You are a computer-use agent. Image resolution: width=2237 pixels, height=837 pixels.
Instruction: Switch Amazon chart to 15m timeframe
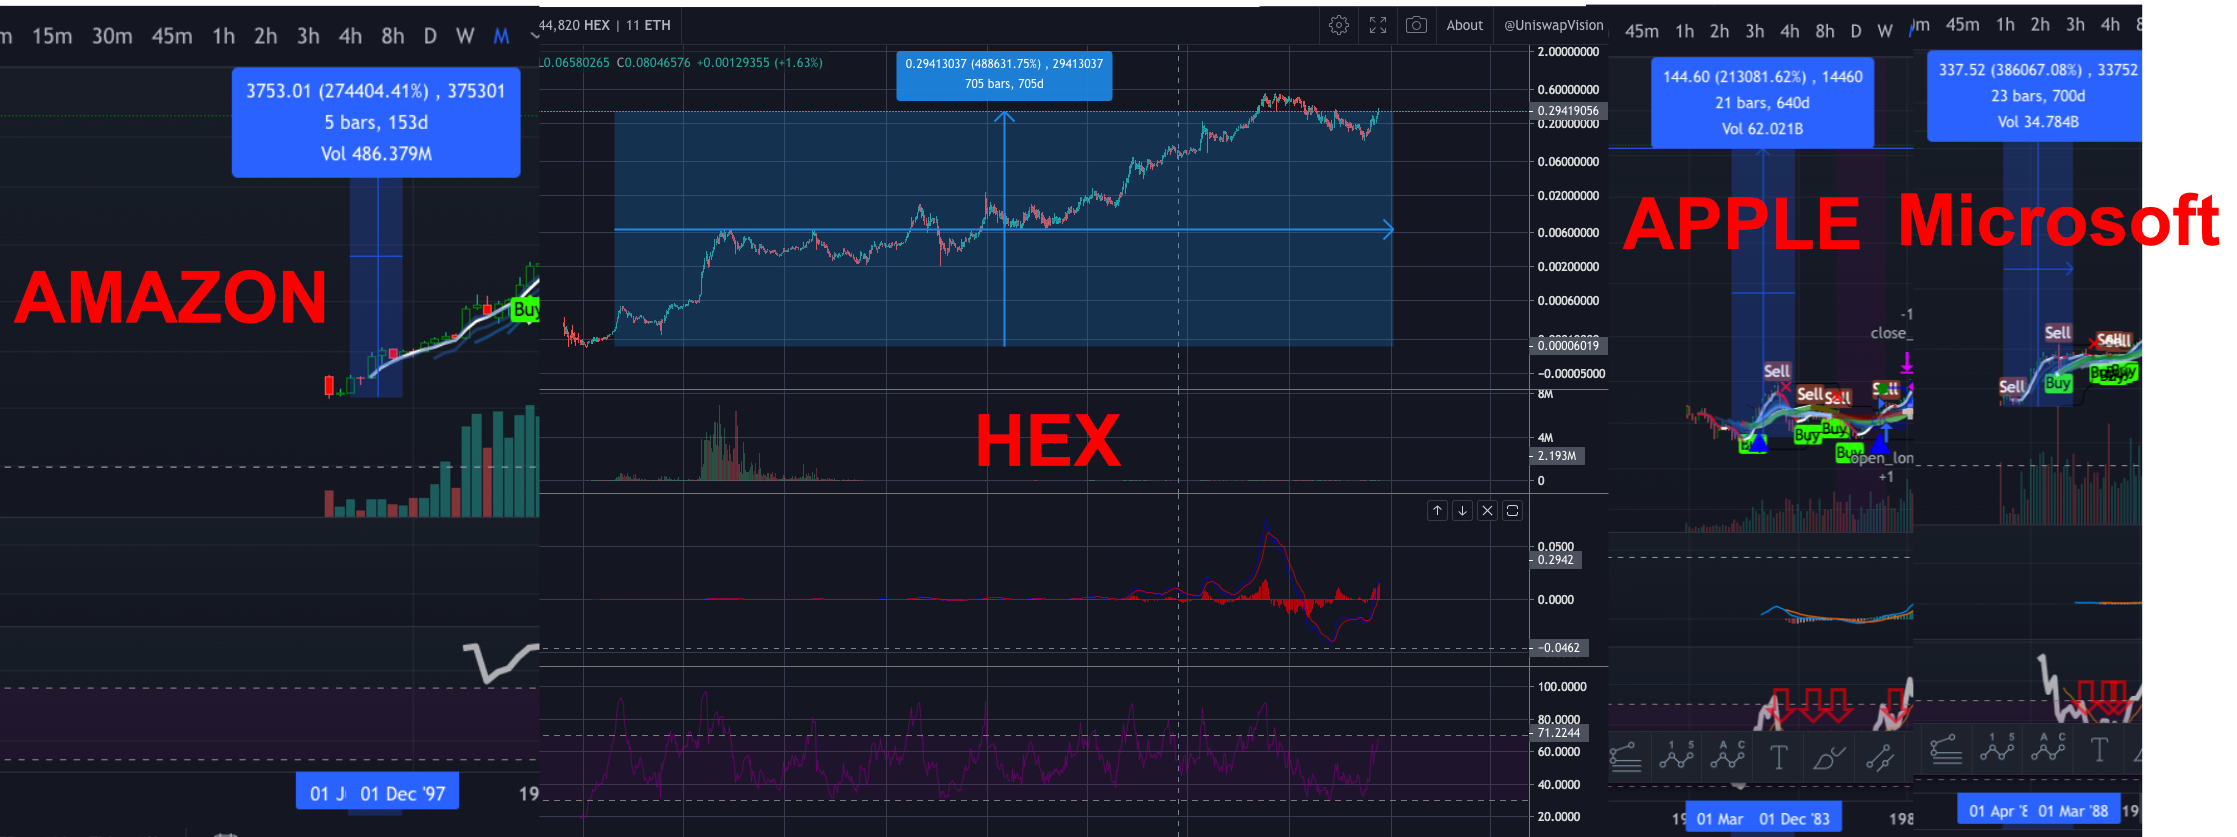(x=52, y=36)
